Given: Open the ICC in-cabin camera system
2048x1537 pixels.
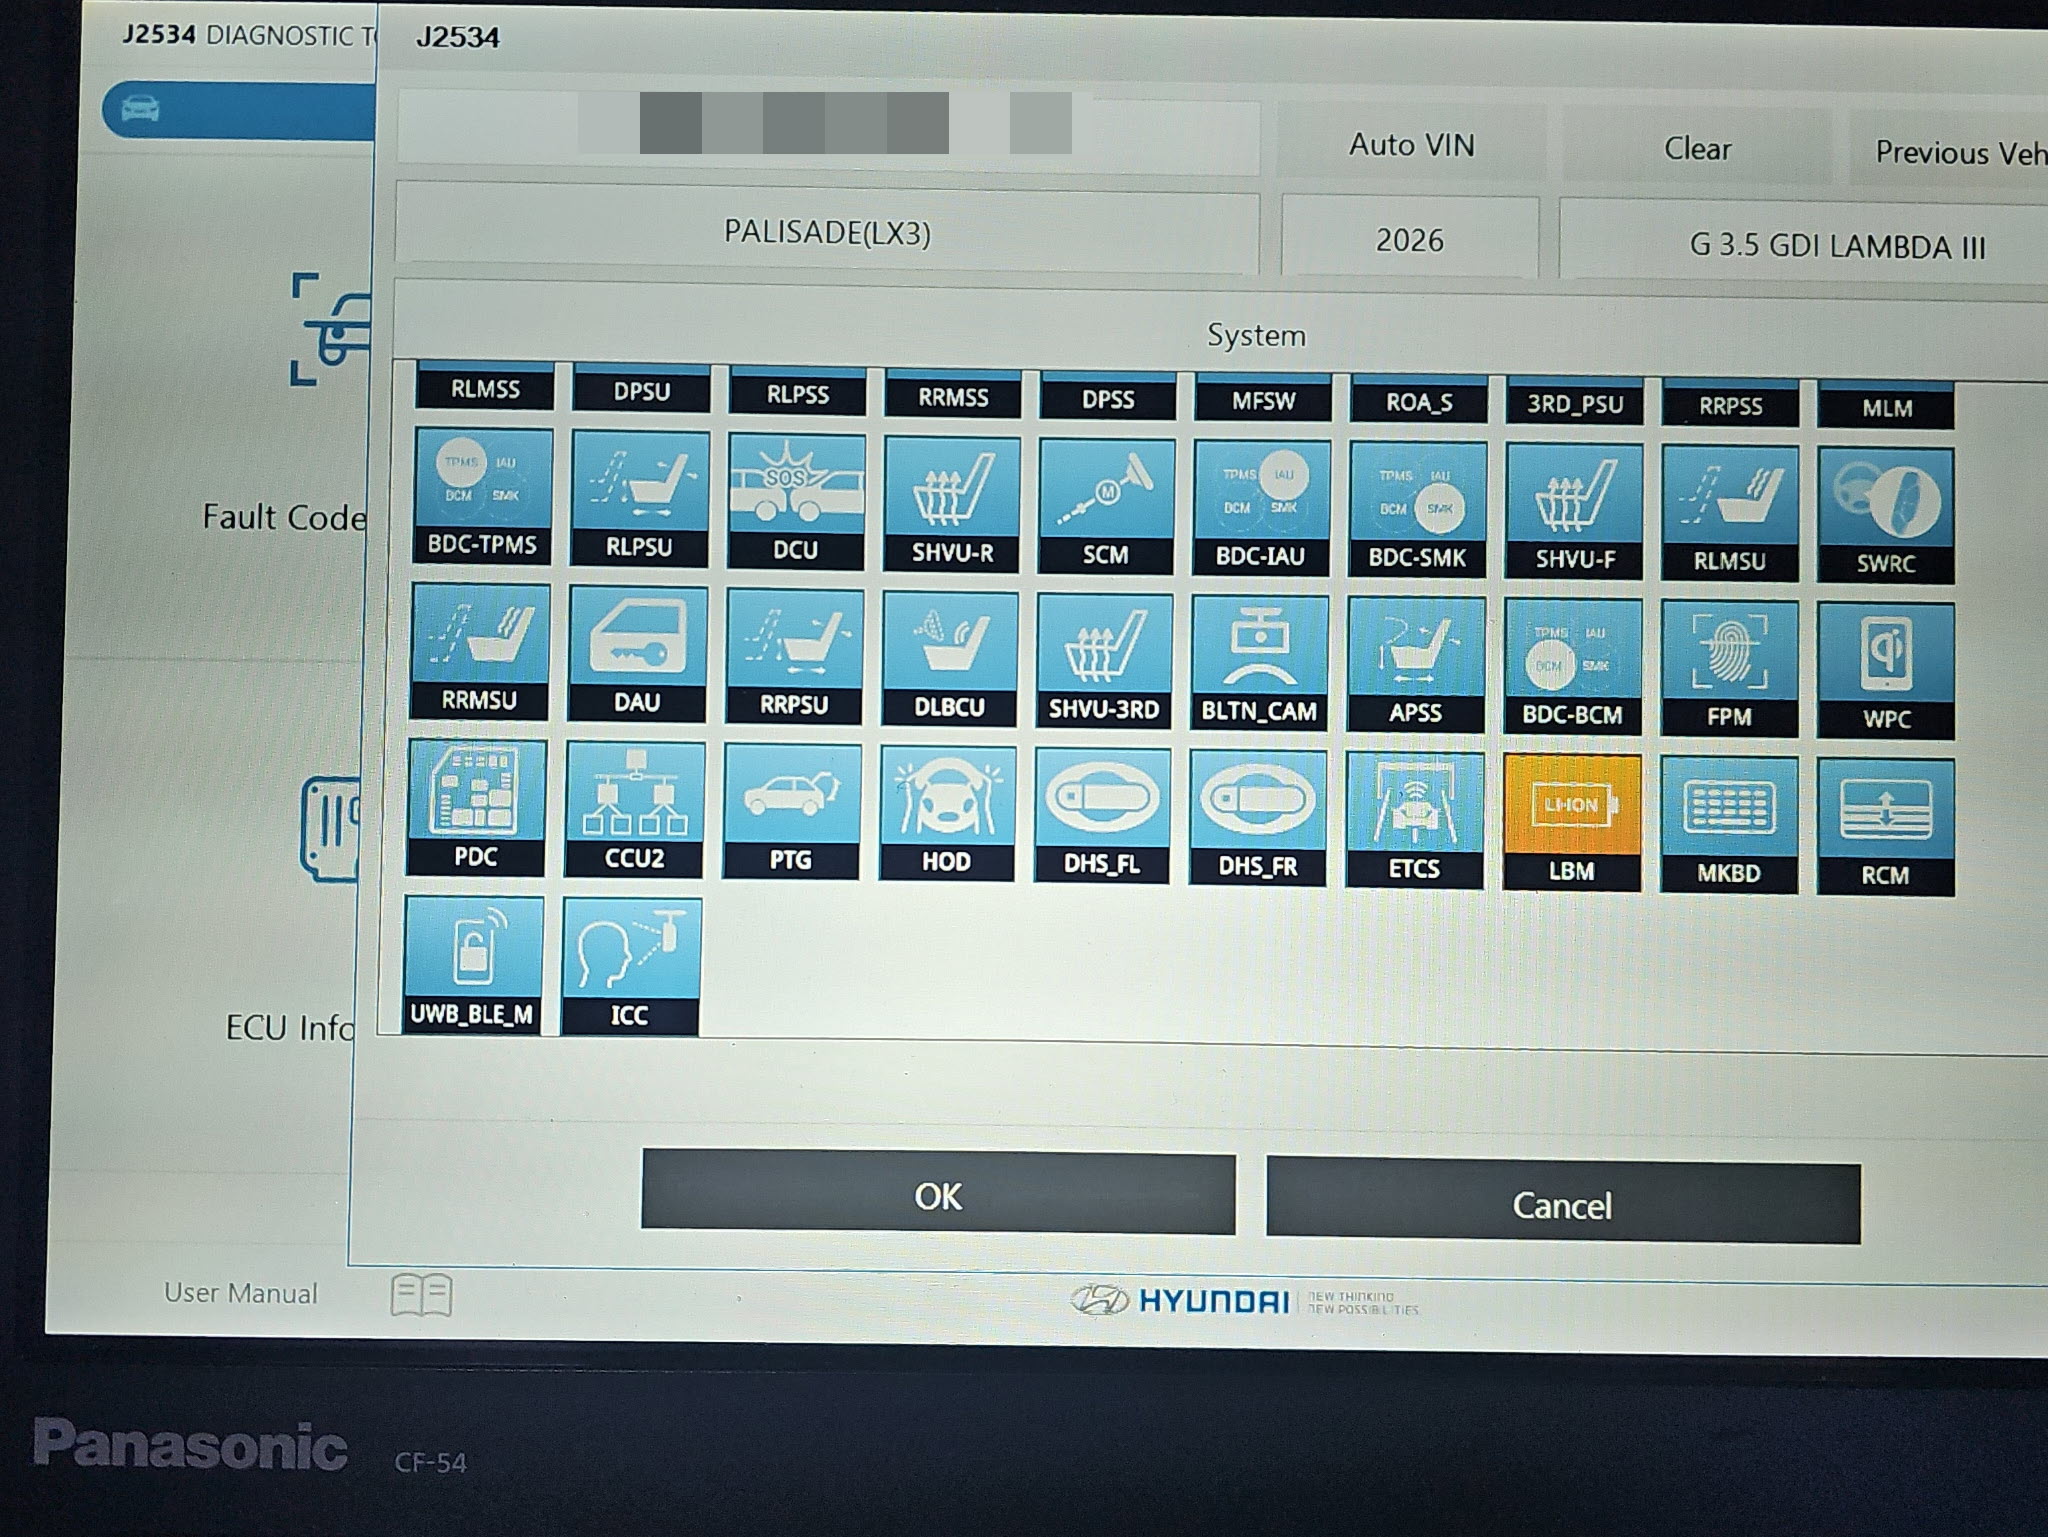Looking at the screenshot, I should (x=631, y=966).
